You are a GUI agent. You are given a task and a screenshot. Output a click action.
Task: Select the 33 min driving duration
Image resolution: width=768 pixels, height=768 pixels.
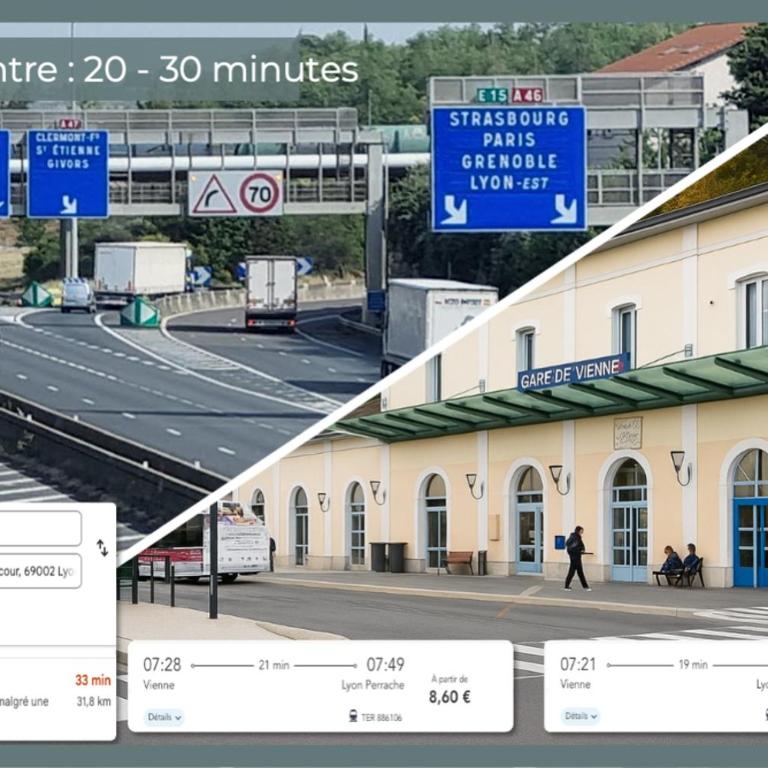[93, 680]
